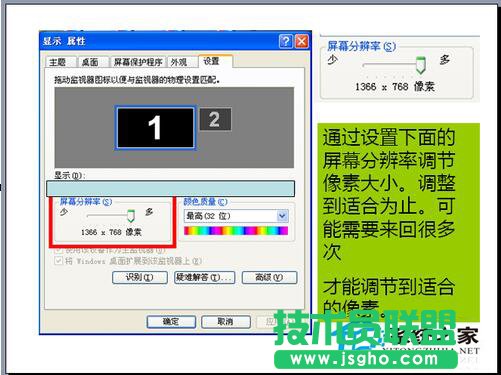The image size is (501, 375).
Task: Select monitor 1 thumbnail
Action: click(x=155, y=128)
